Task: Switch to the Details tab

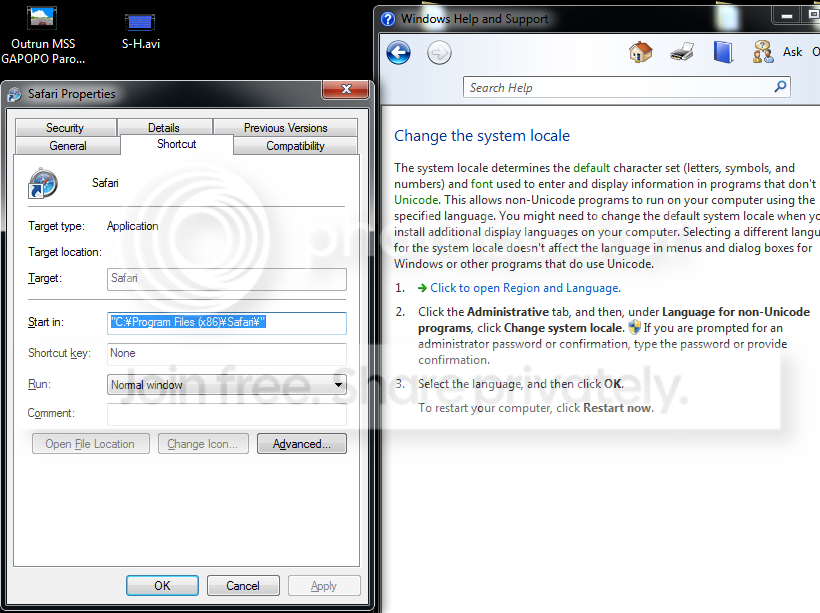Action: point(164,128)
